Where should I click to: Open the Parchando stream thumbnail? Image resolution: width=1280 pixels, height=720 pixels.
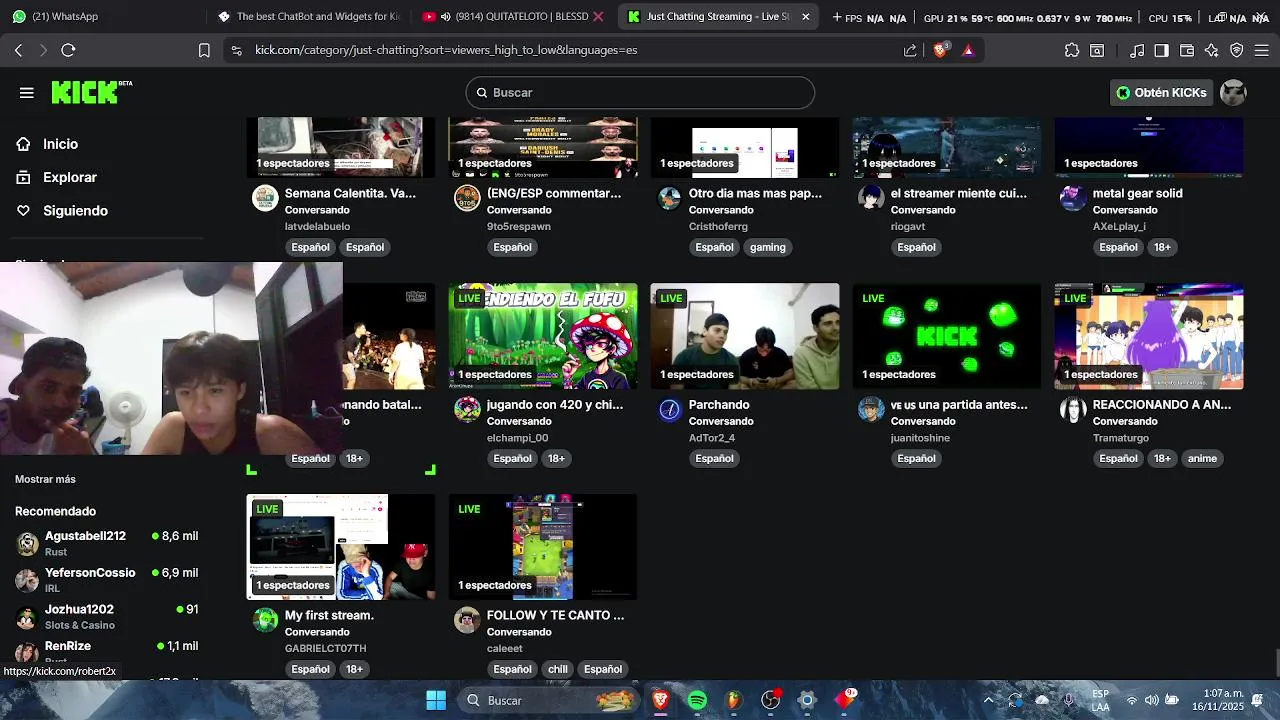pos(745,336)
